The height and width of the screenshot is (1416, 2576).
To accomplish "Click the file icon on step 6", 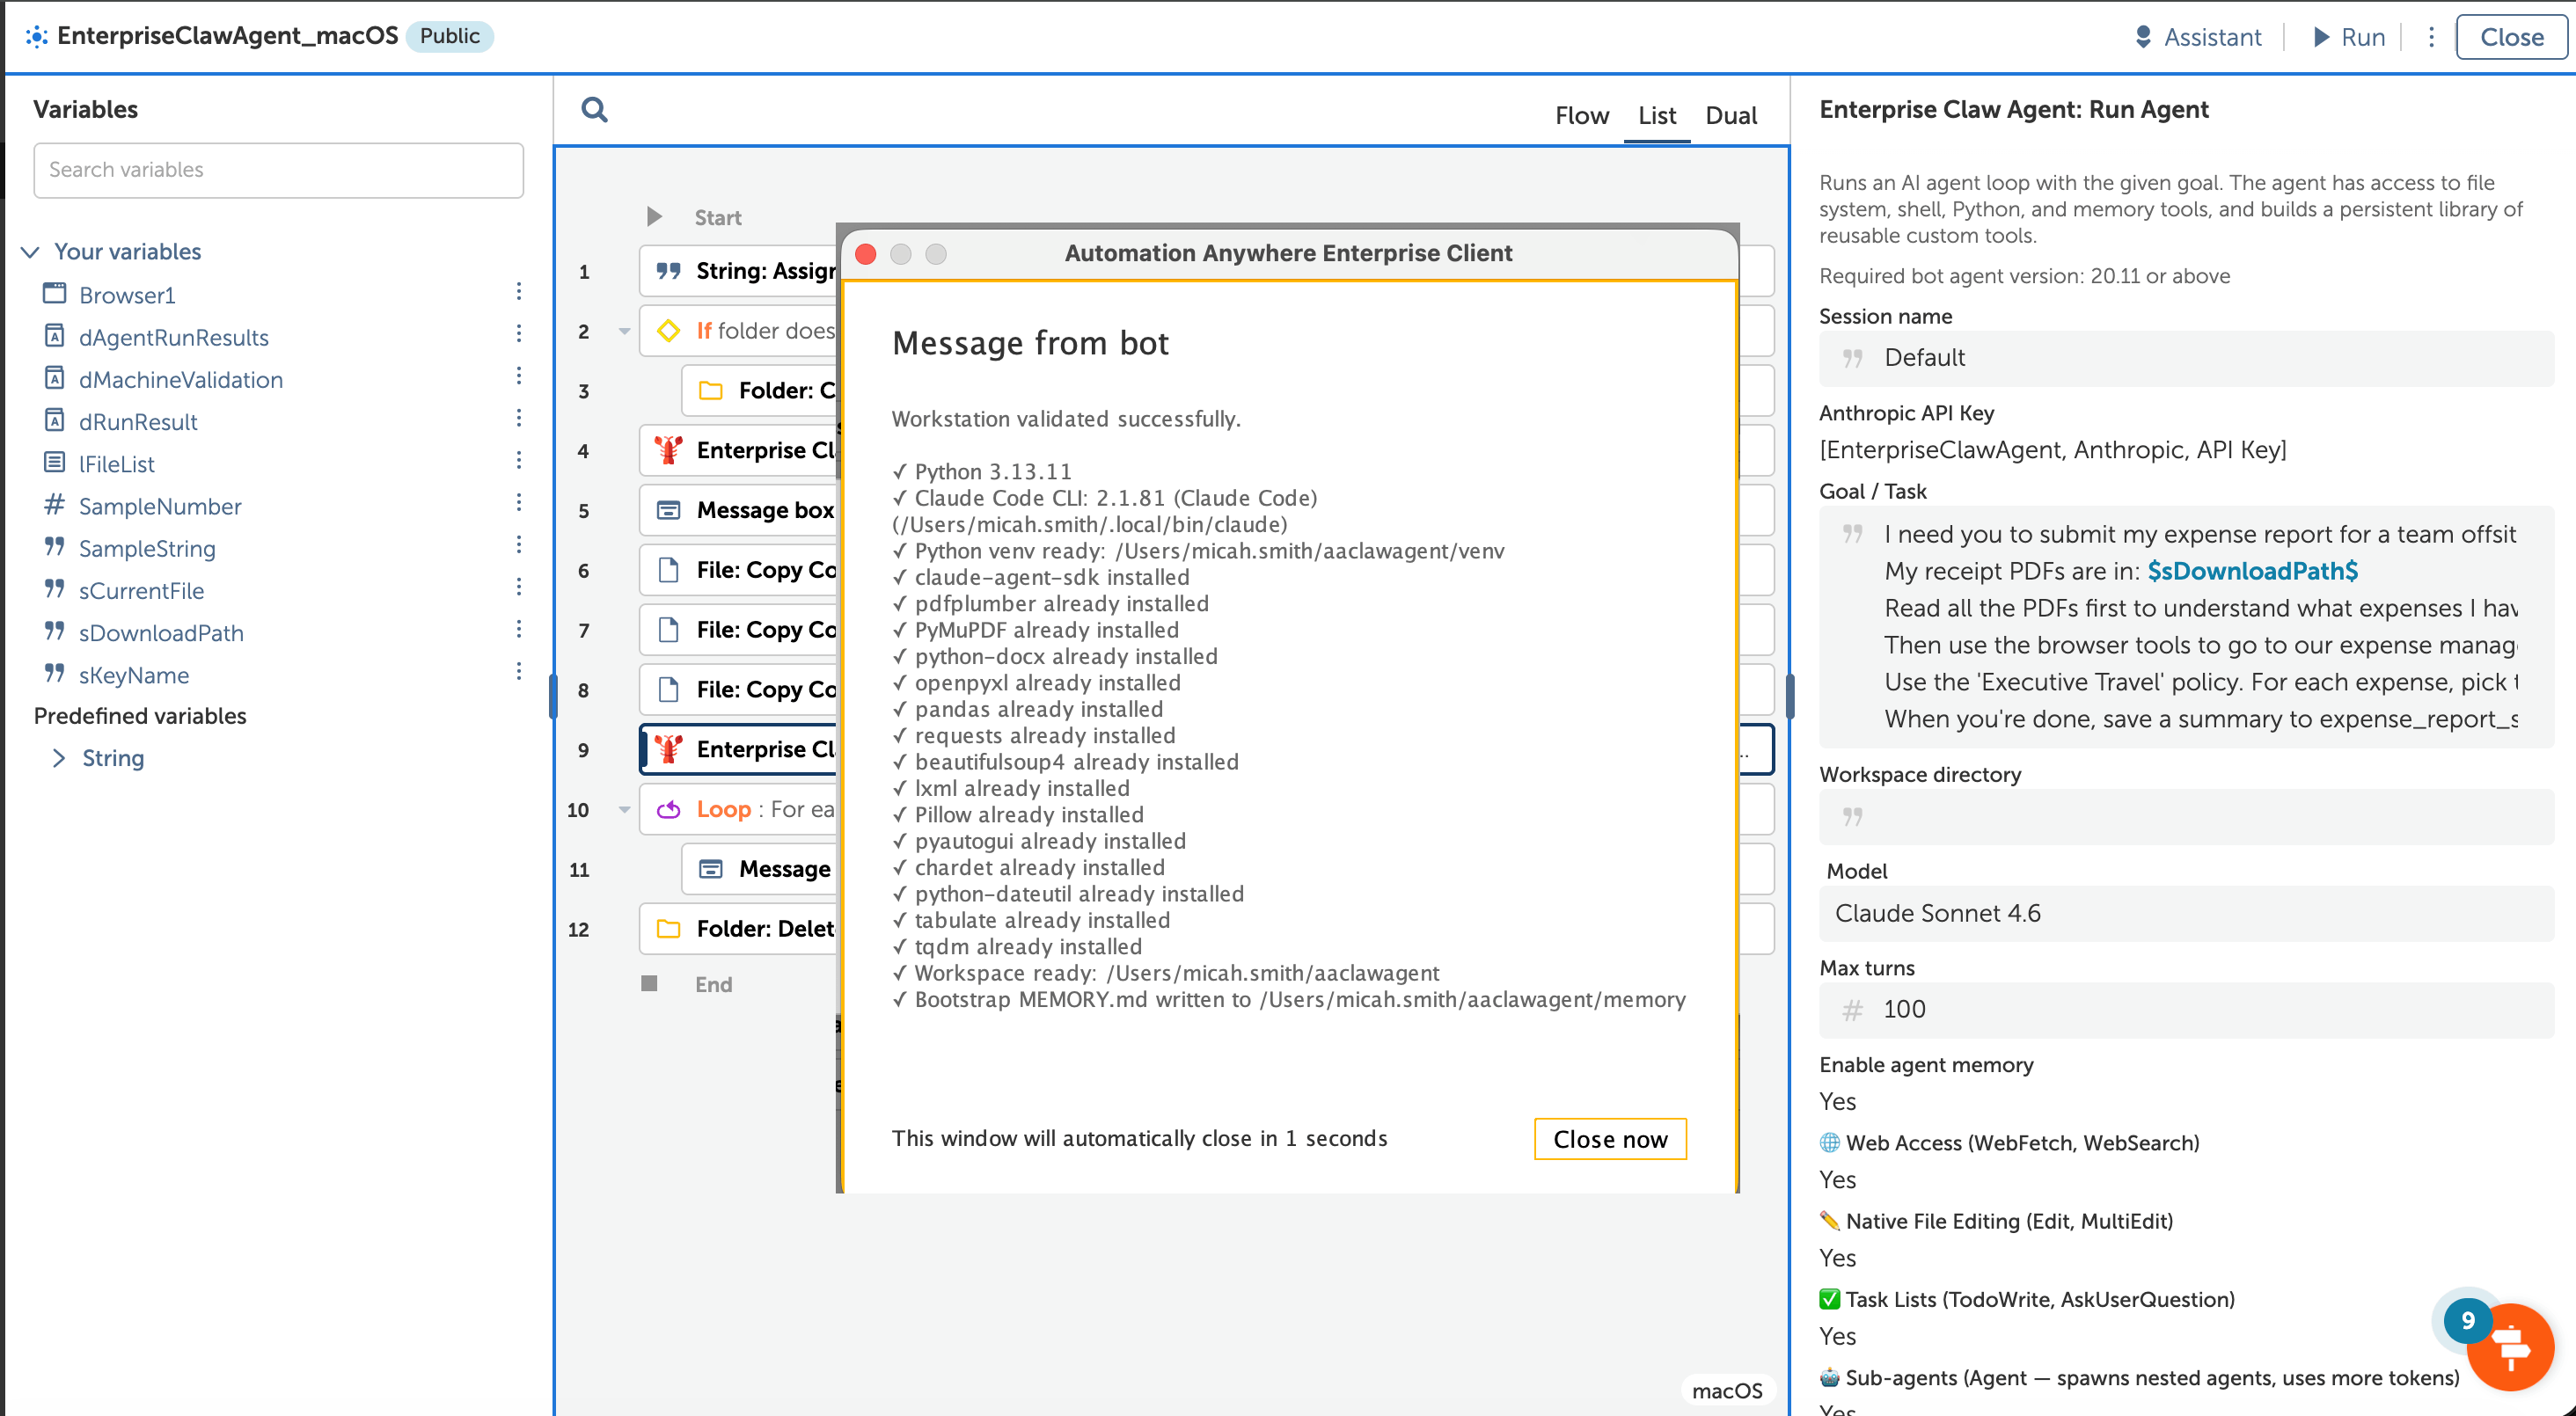I will pyautogui.click(x=668, y=570).
